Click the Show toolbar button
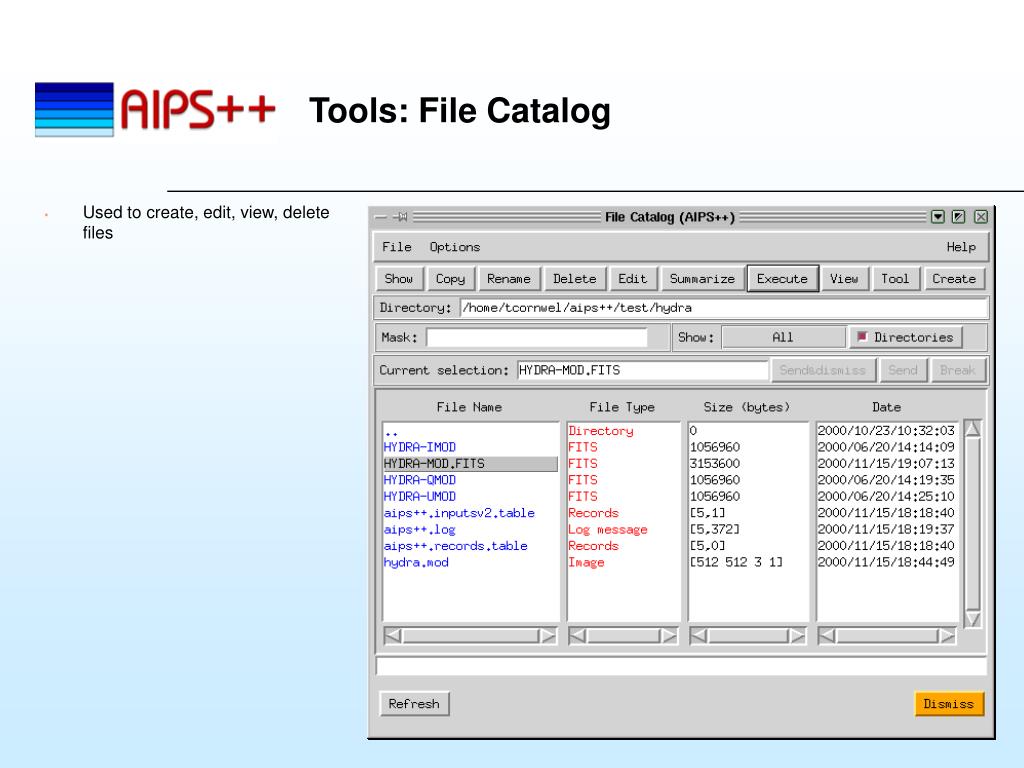1024x768 pixels. point(399,279)
